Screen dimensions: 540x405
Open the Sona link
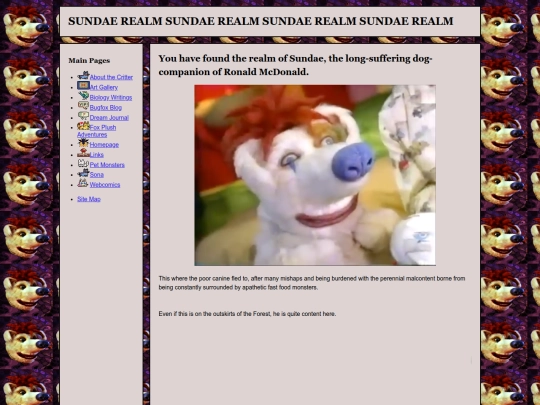coord(97,175)
